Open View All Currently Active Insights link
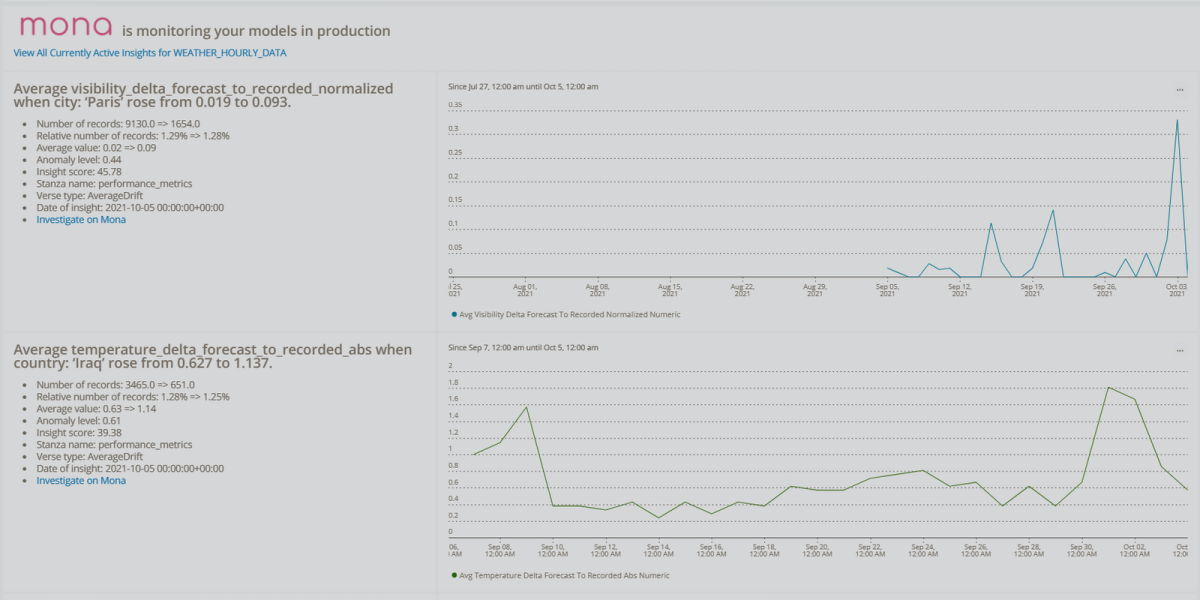 (x=149, y=52)
